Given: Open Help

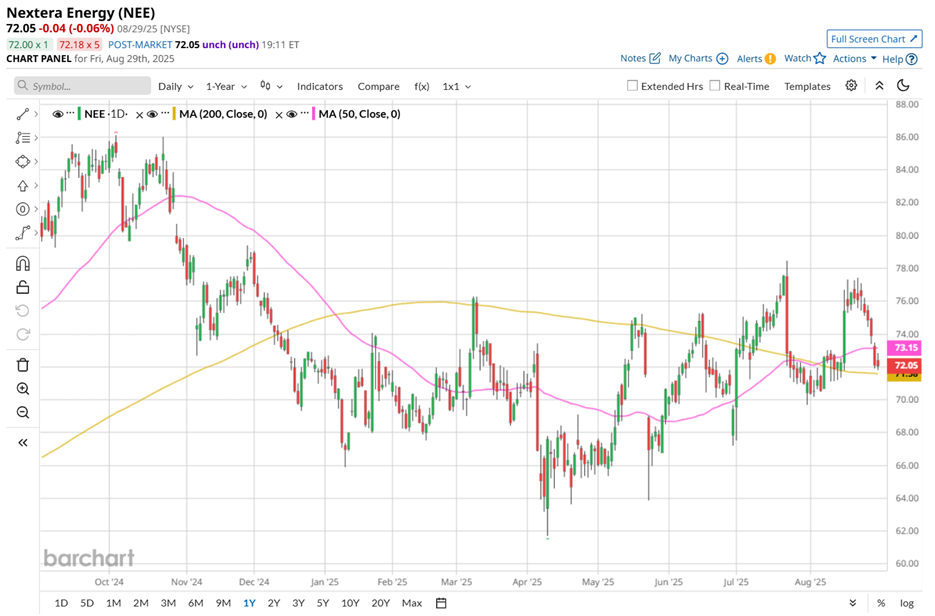Looking at the screenshot, I should point(900,59).
